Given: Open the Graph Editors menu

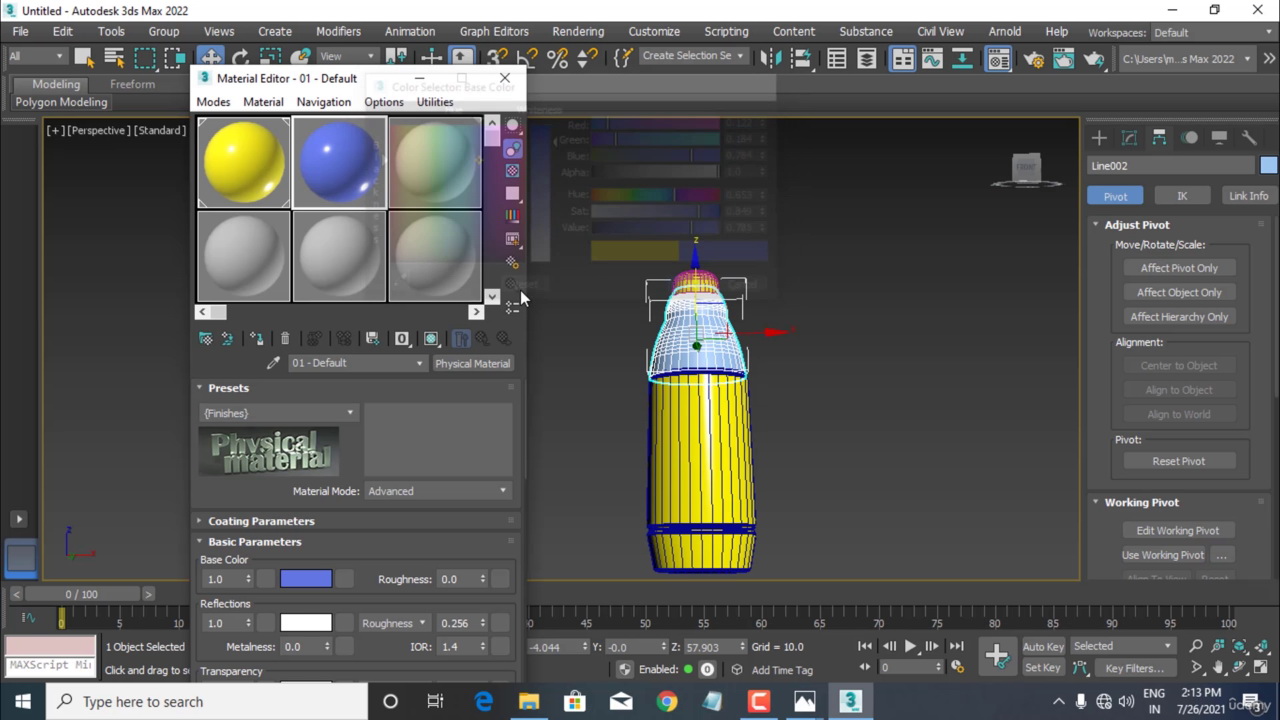Looking at the screenshot, I should coord(494,31).
